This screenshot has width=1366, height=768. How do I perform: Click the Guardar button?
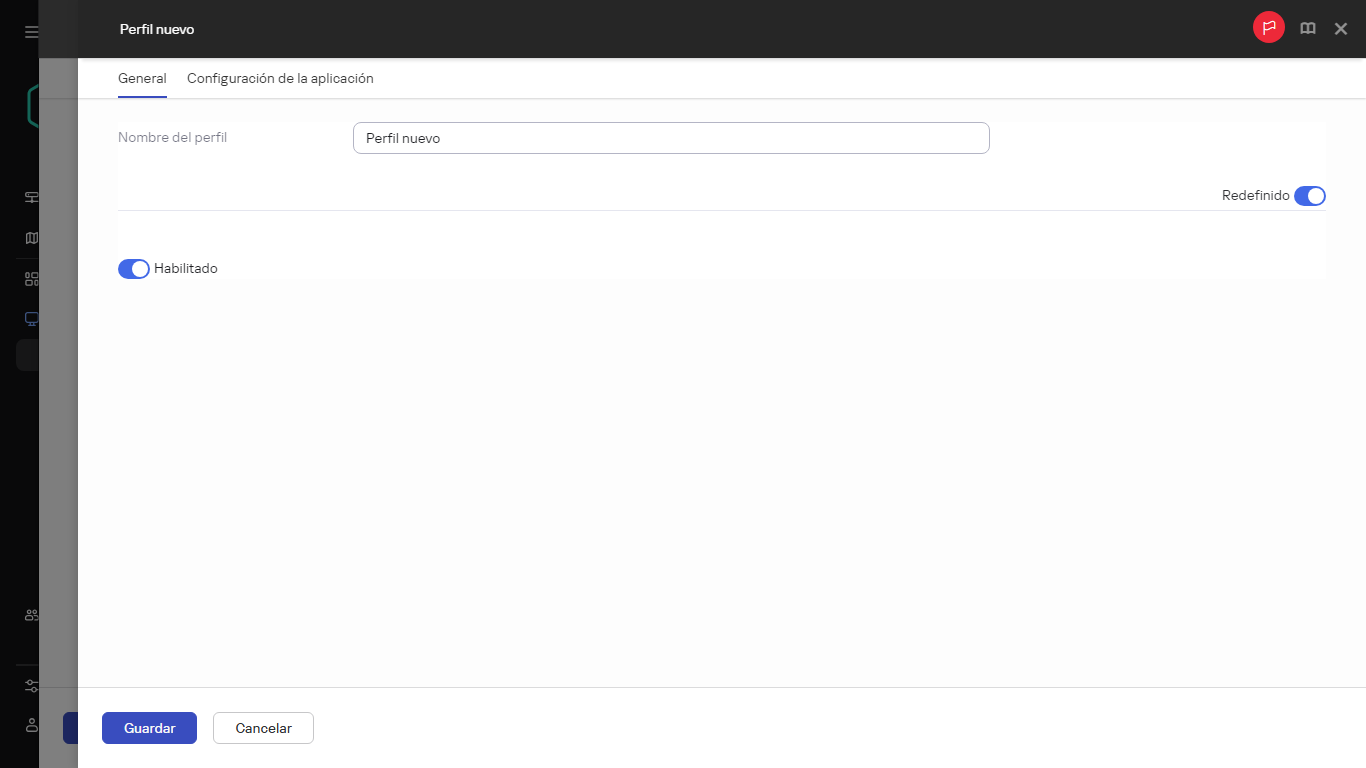point(148,728)
